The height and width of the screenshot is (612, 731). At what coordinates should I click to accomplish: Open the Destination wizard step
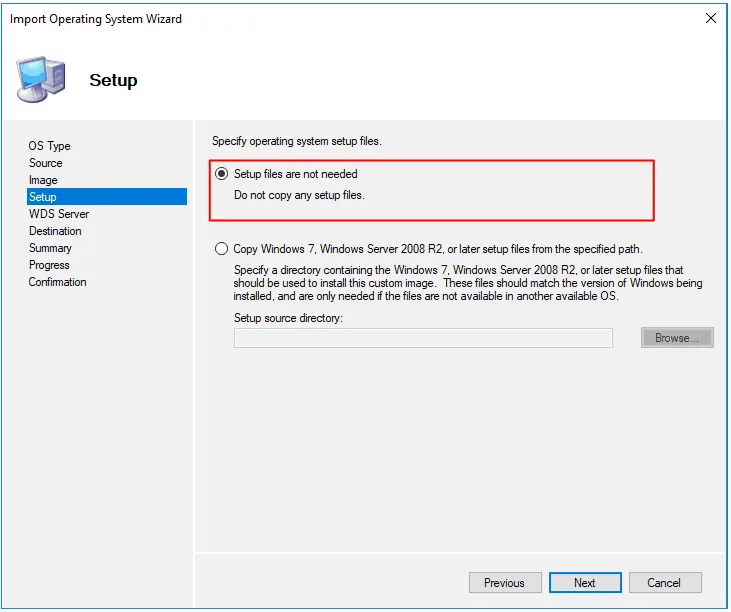[55, 231]
